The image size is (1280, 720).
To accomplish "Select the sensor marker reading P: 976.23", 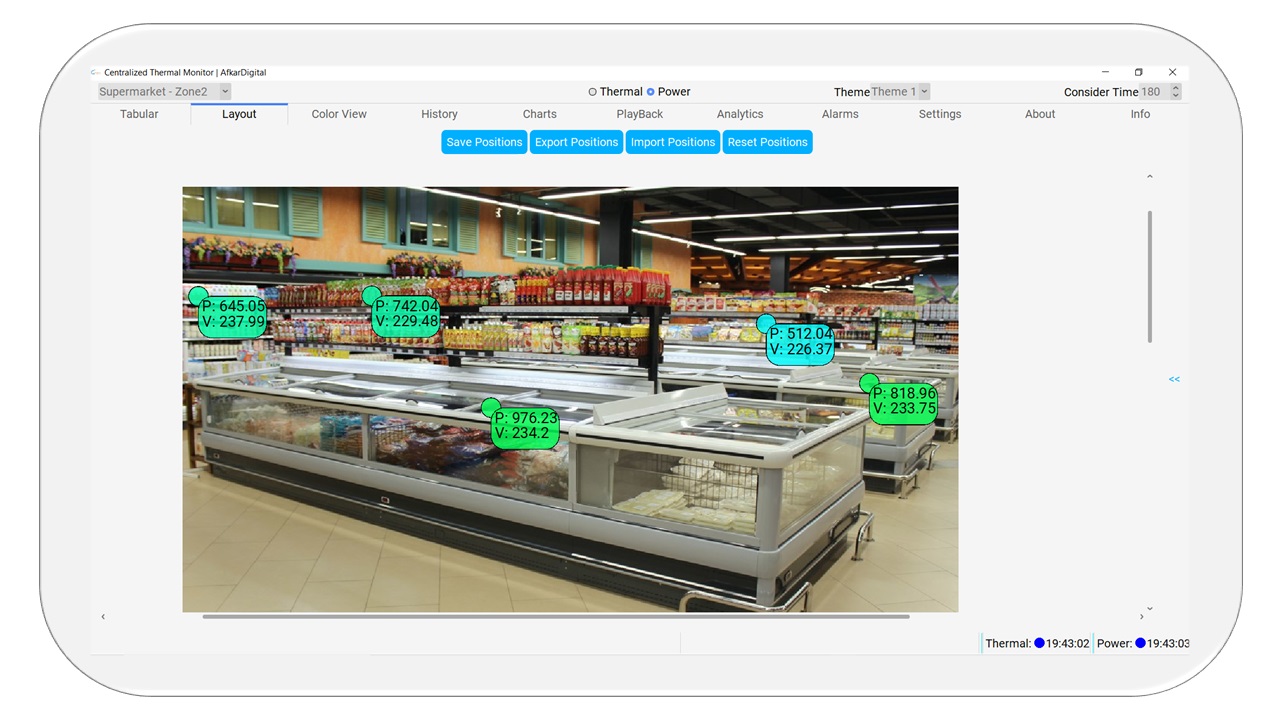I will pos(525,425).
